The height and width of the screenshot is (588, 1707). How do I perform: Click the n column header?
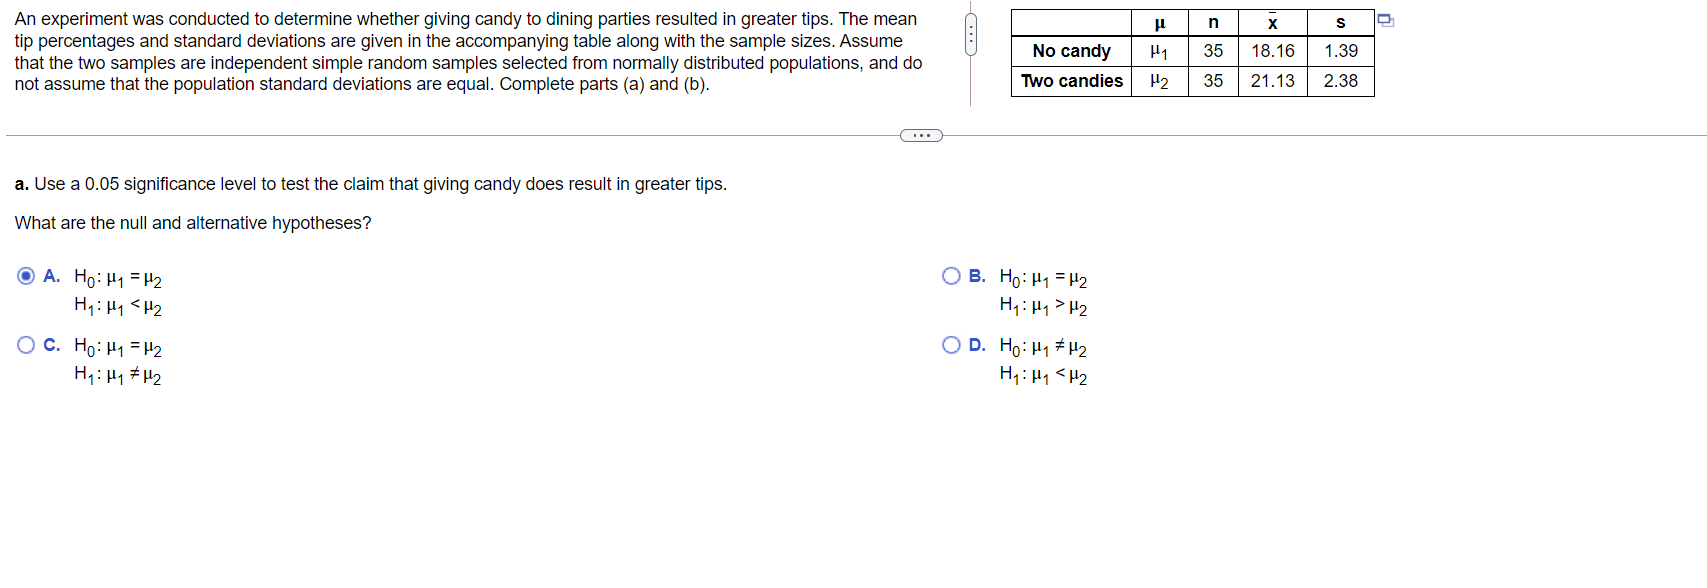click(1211, 21)
